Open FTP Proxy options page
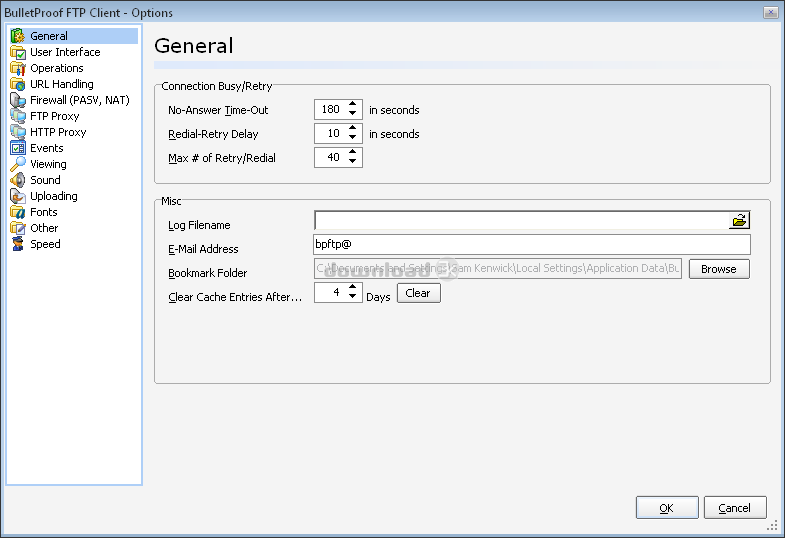 point(55,116)
